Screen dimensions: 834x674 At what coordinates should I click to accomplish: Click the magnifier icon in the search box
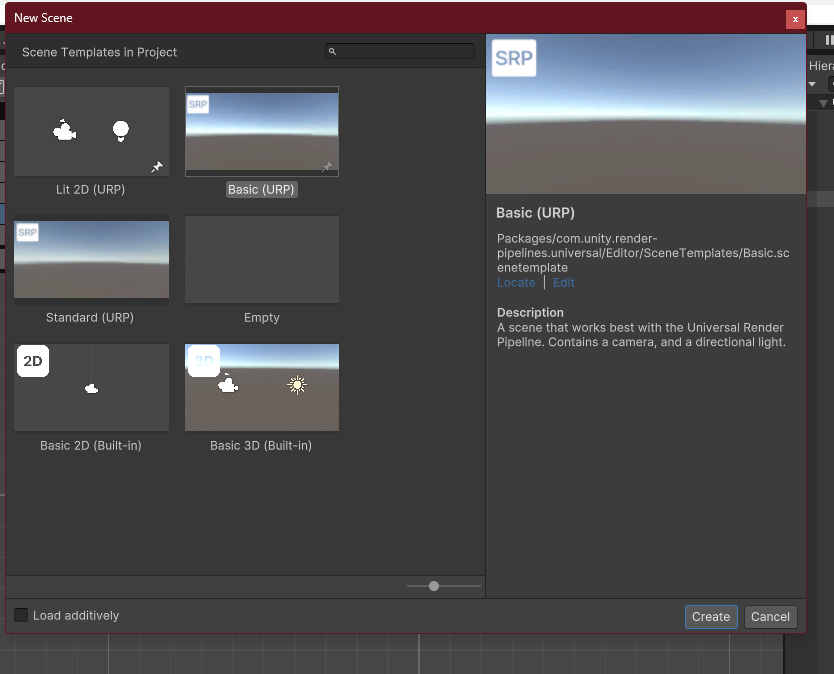(332, 52)
